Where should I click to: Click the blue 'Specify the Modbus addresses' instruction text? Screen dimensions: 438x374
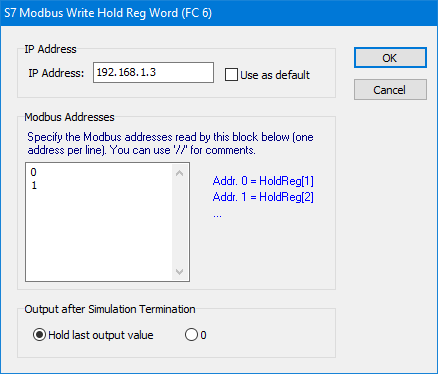point(170,144)
